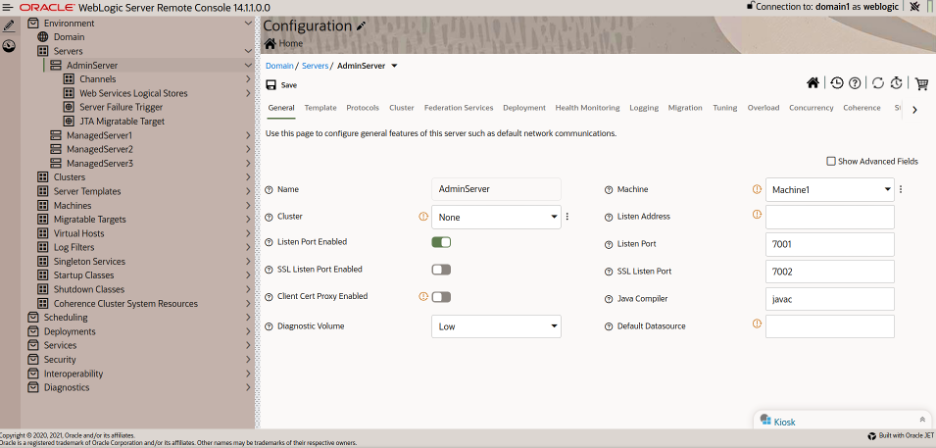Image resolution: width=936 pixels, height=448 pixels.
Task: Show more tabs with right arrow
Action: coord(915,109)
